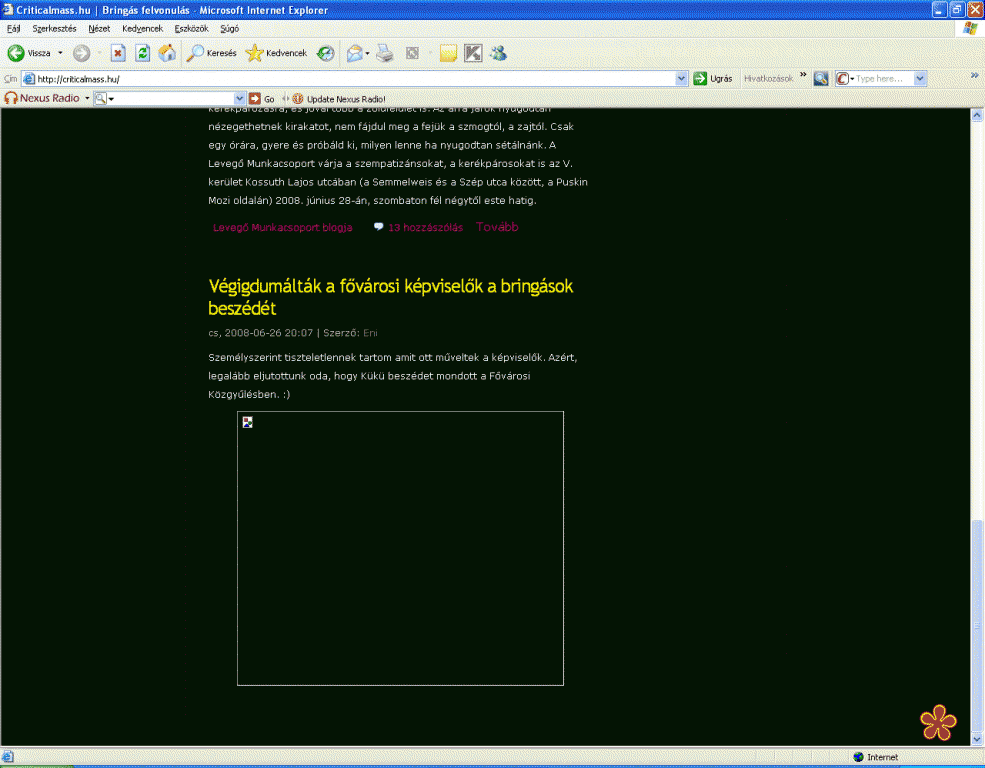Click the Vissza back button

click(30, 53)
